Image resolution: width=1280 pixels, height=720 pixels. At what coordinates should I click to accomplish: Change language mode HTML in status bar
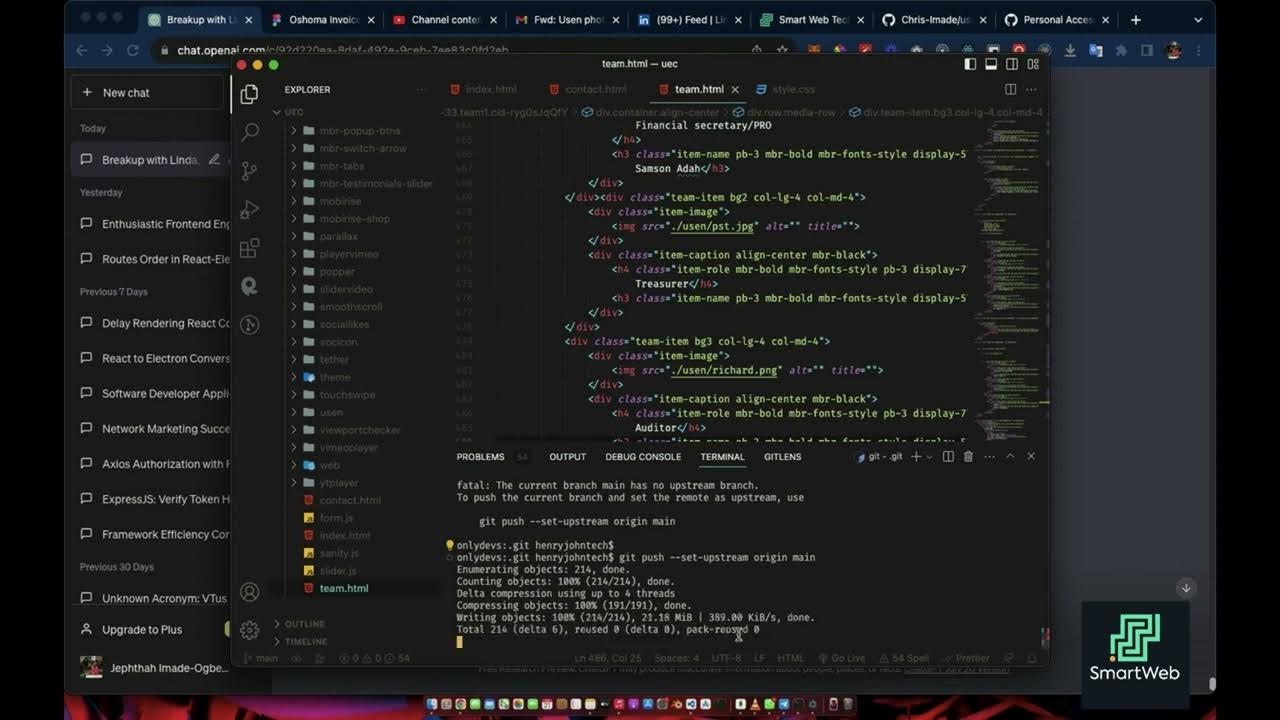coord(790,658)
